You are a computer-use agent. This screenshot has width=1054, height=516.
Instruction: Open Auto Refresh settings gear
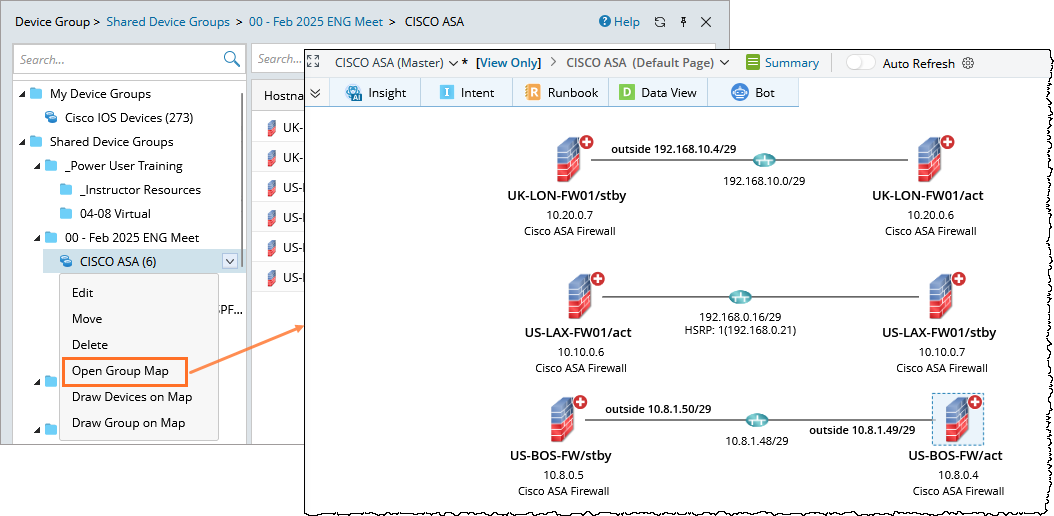pos(968,63)
